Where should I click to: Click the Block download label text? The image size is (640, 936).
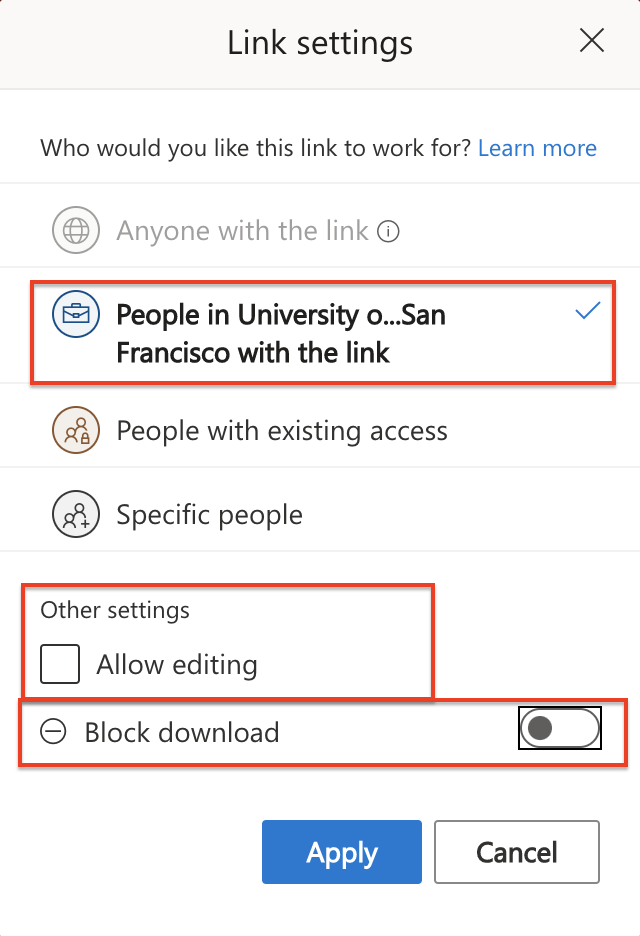pos(181,733)
